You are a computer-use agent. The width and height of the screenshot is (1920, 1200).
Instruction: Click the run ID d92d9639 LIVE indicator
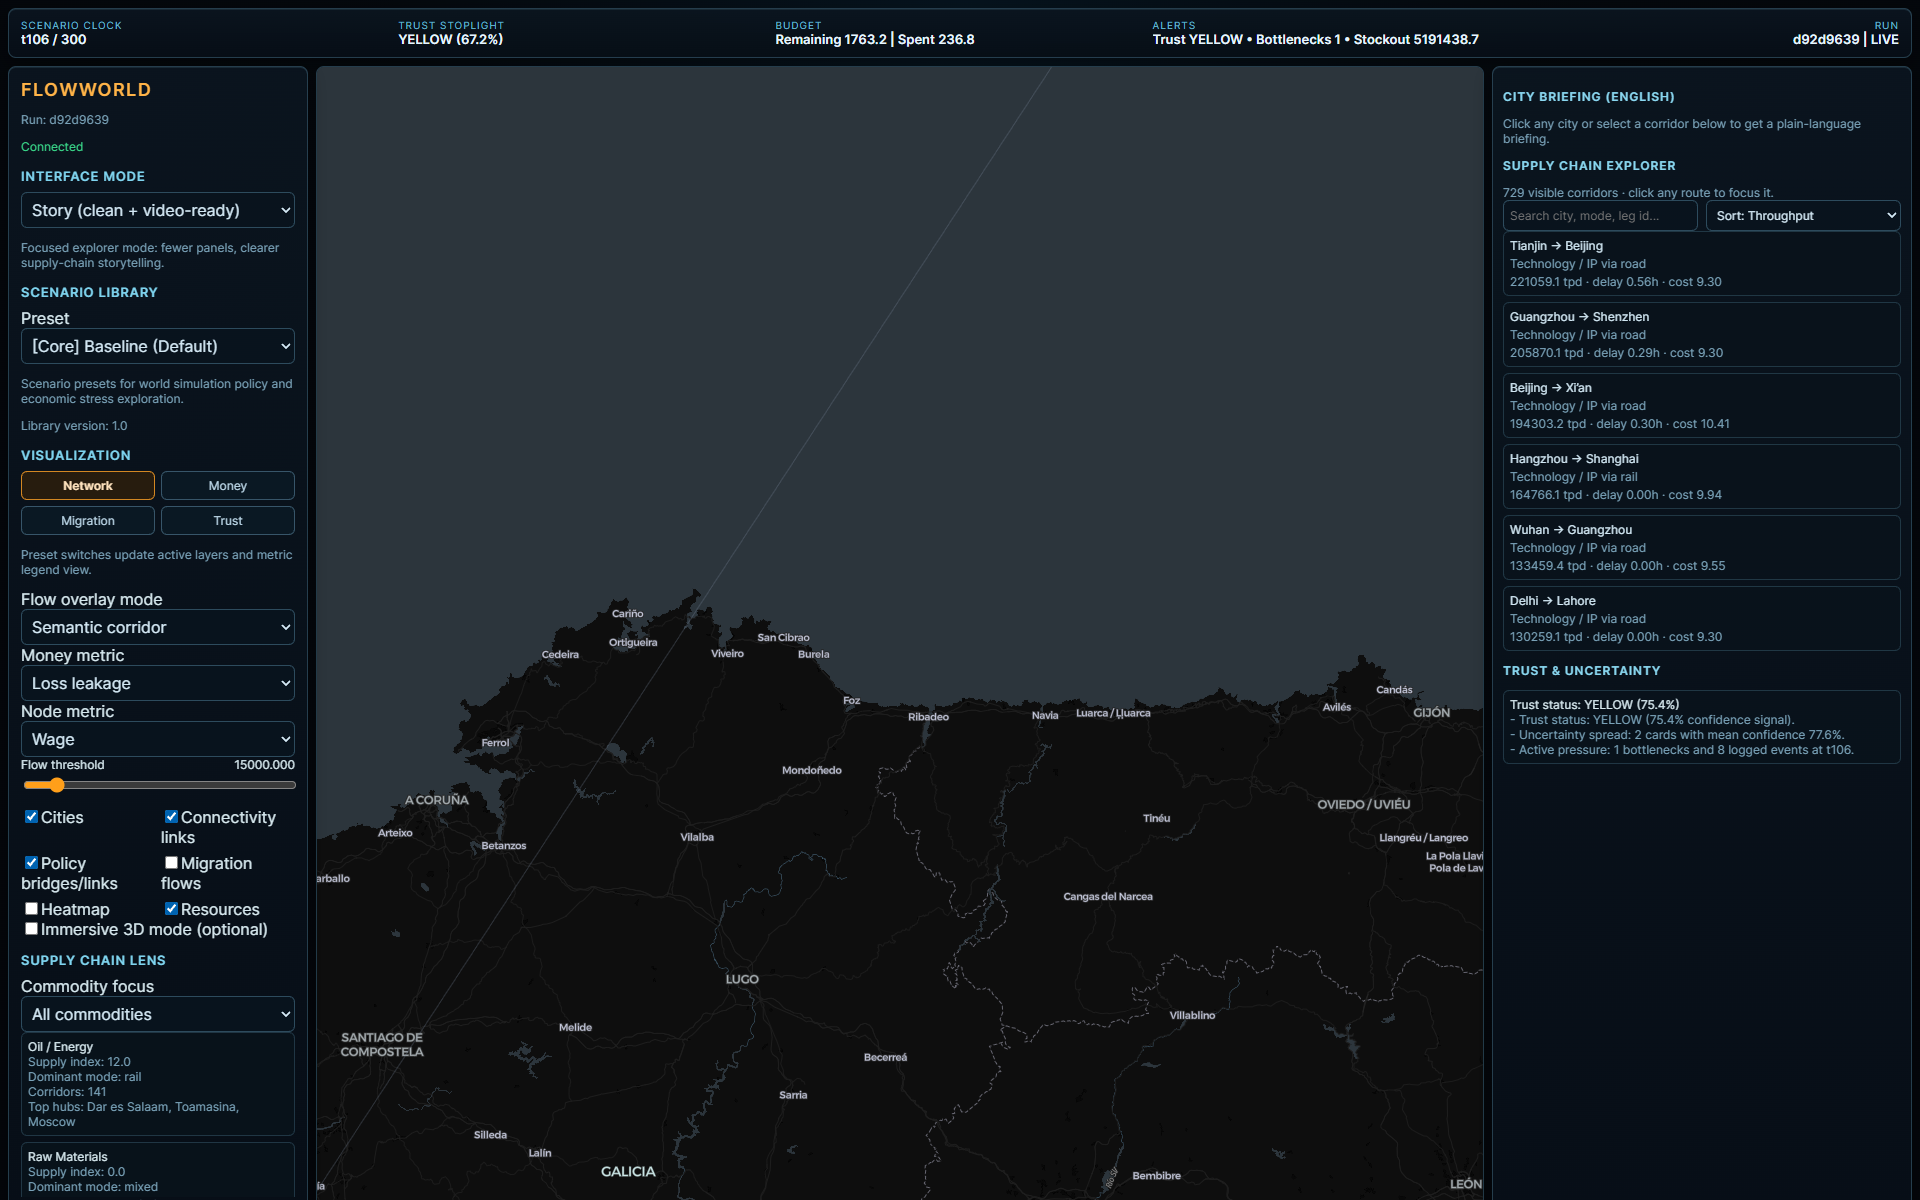click(1846, 40)
